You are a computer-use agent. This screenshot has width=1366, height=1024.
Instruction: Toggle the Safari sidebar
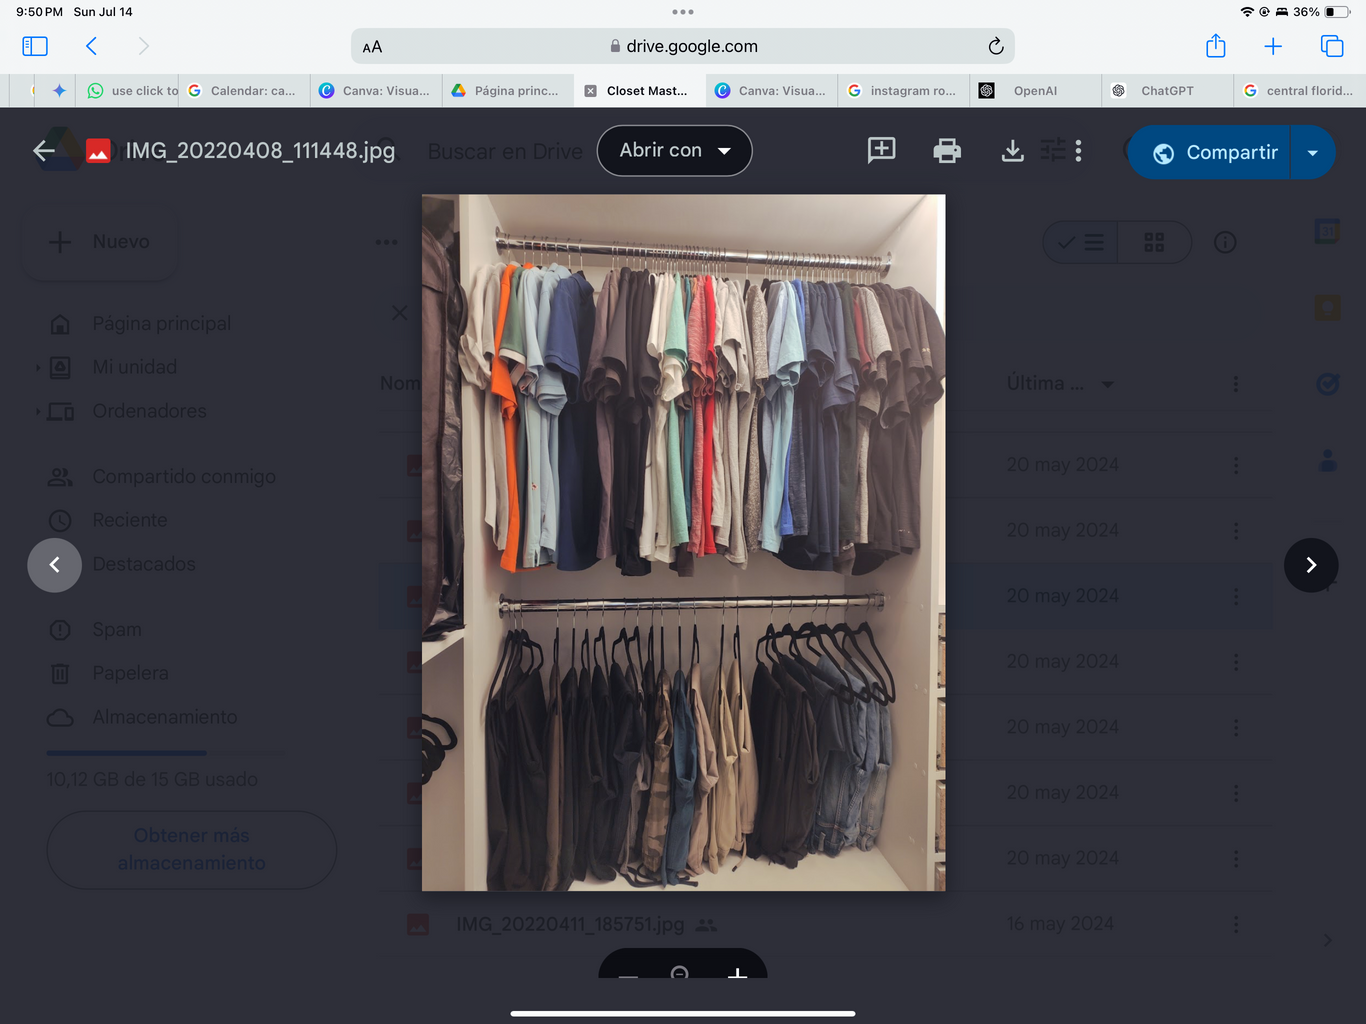pyautogui.click(x=35, y=46)
